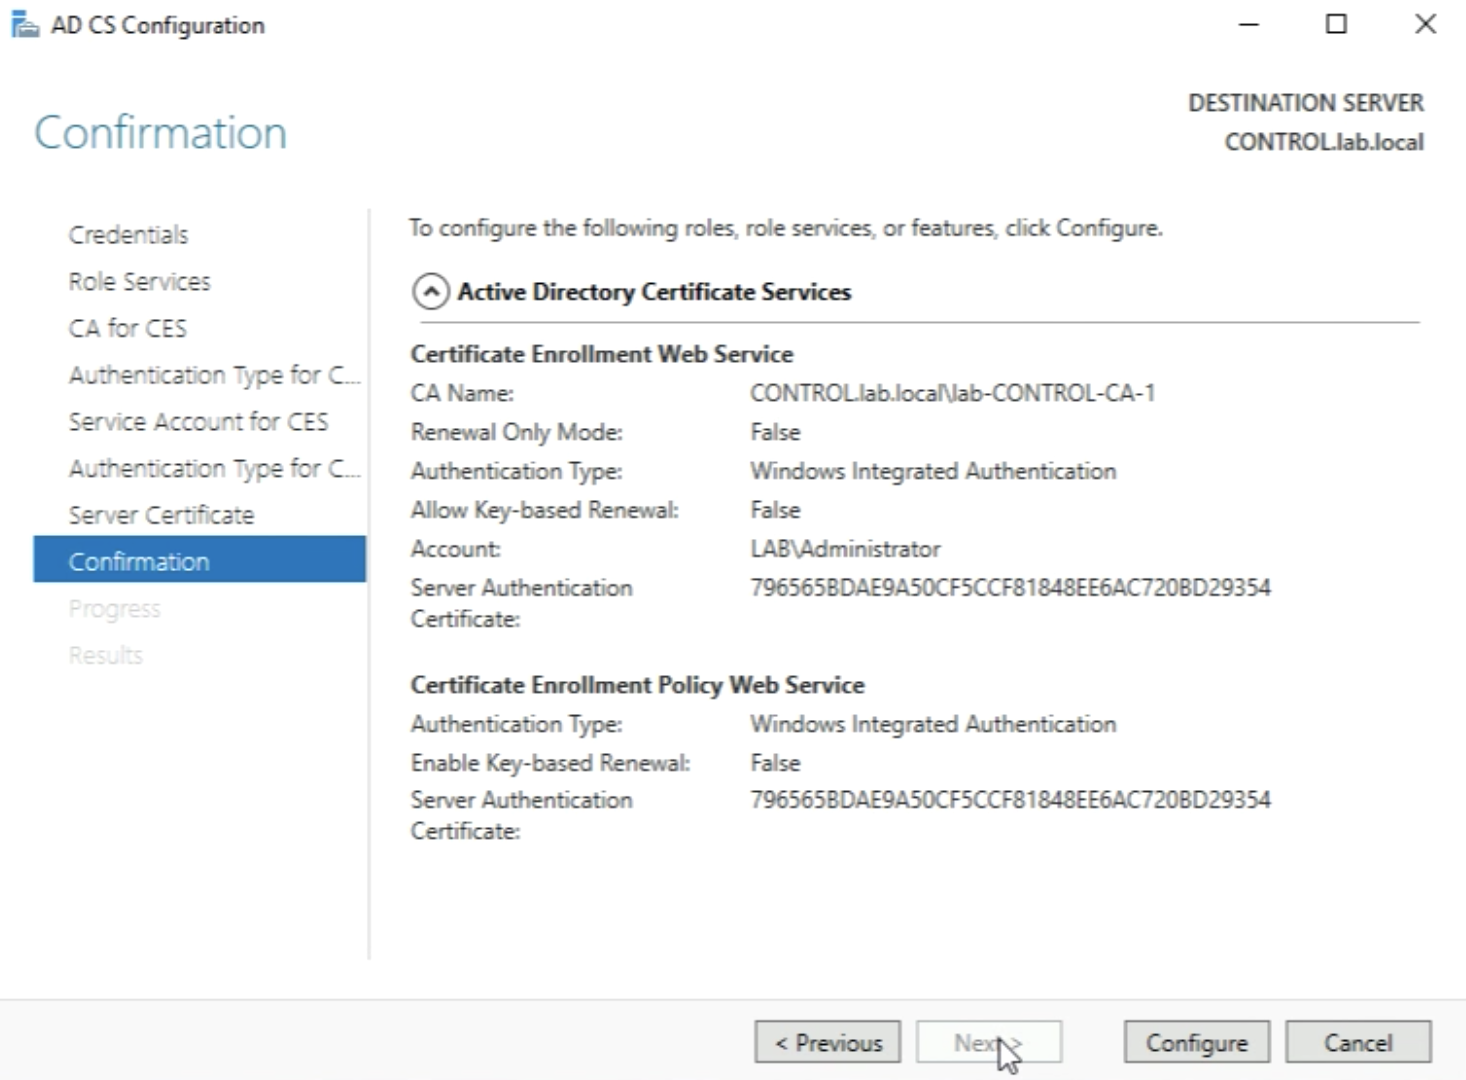Minimize the AD CS Configuration window
1466x1080 pixels.
pos(1249,25)
